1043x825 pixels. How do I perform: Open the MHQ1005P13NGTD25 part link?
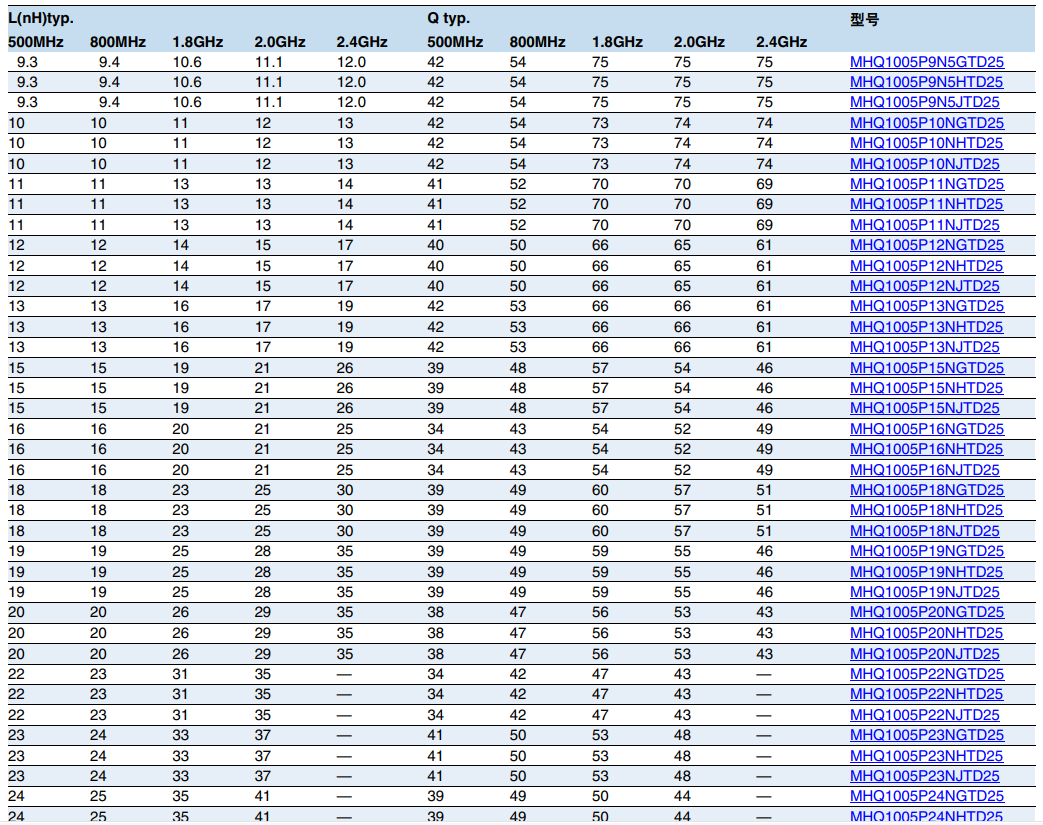pyautogui.click(x=927, y=306)
